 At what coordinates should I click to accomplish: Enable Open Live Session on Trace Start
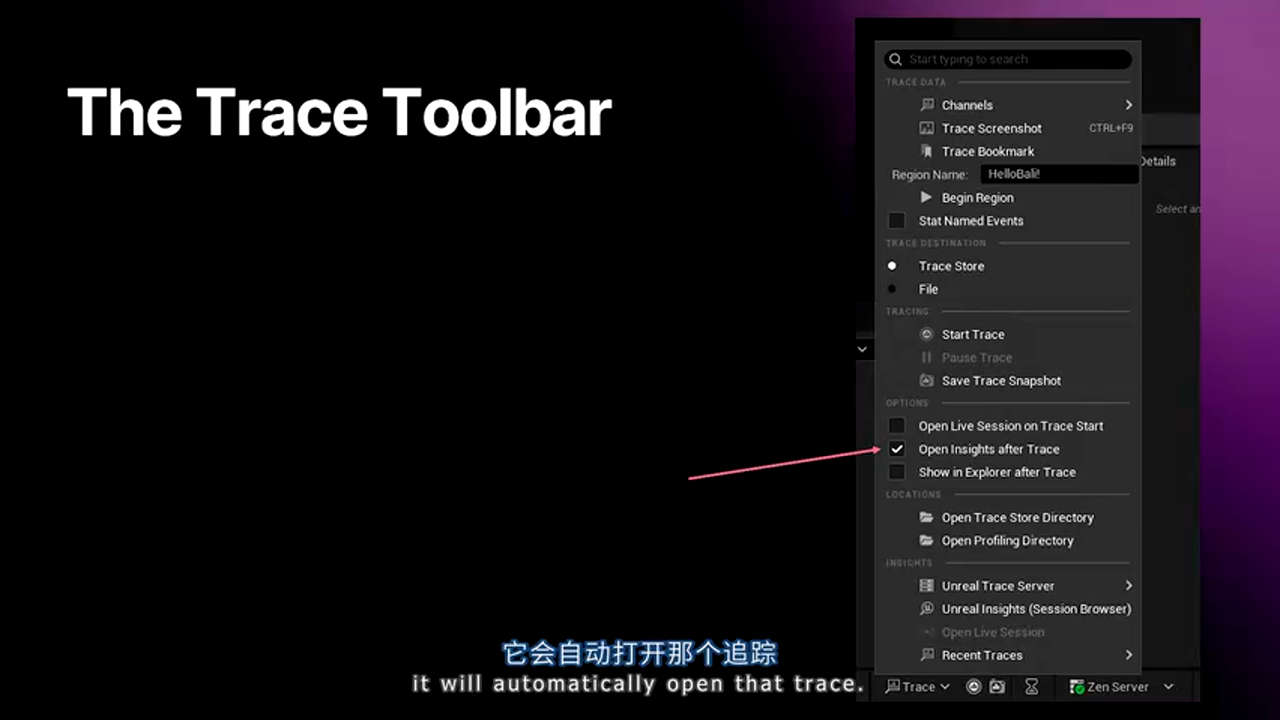[896, 425]
